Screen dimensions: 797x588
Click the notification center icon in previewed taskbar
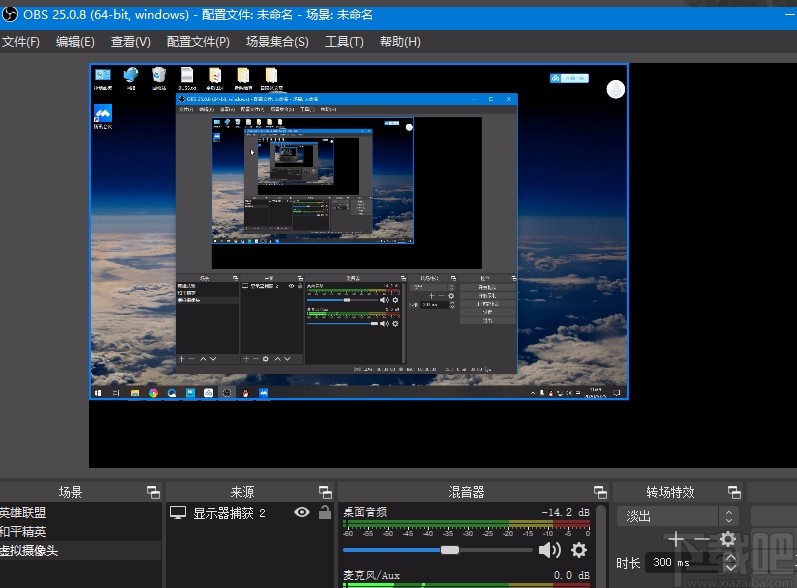[617, 393]
